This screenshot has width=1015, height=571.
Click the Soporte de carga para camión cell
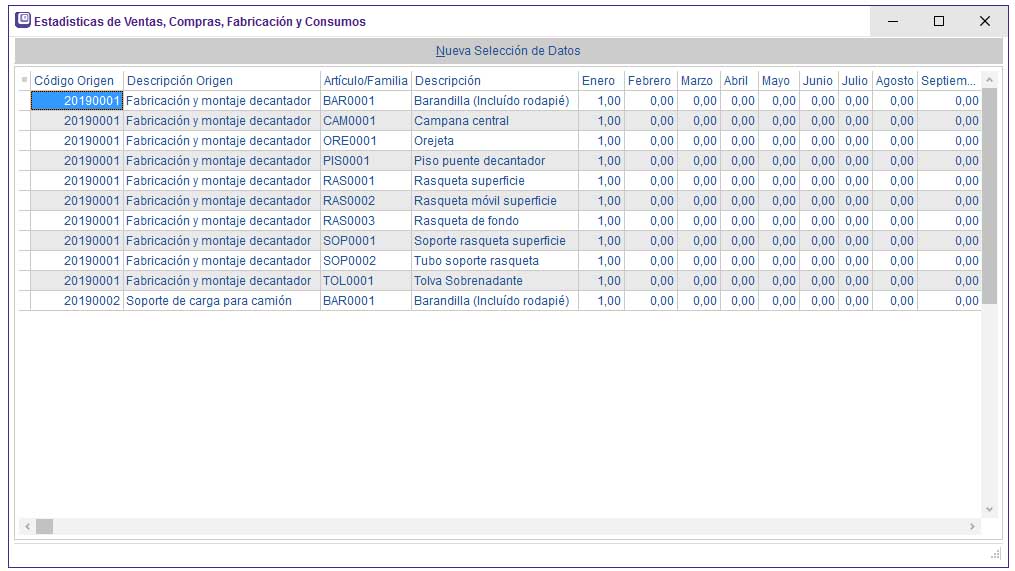tap(209, 301)
